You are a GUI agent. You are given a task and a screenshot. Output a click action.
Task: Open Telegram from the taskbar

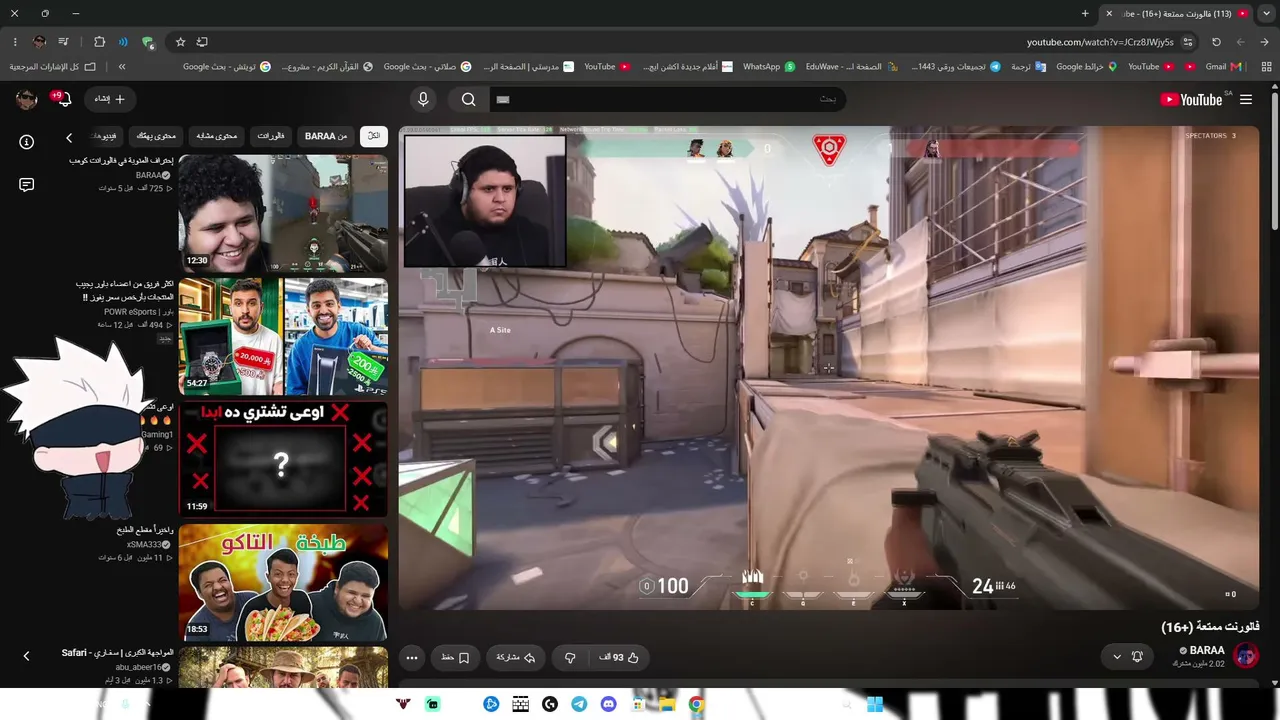[x=579, y=704]
